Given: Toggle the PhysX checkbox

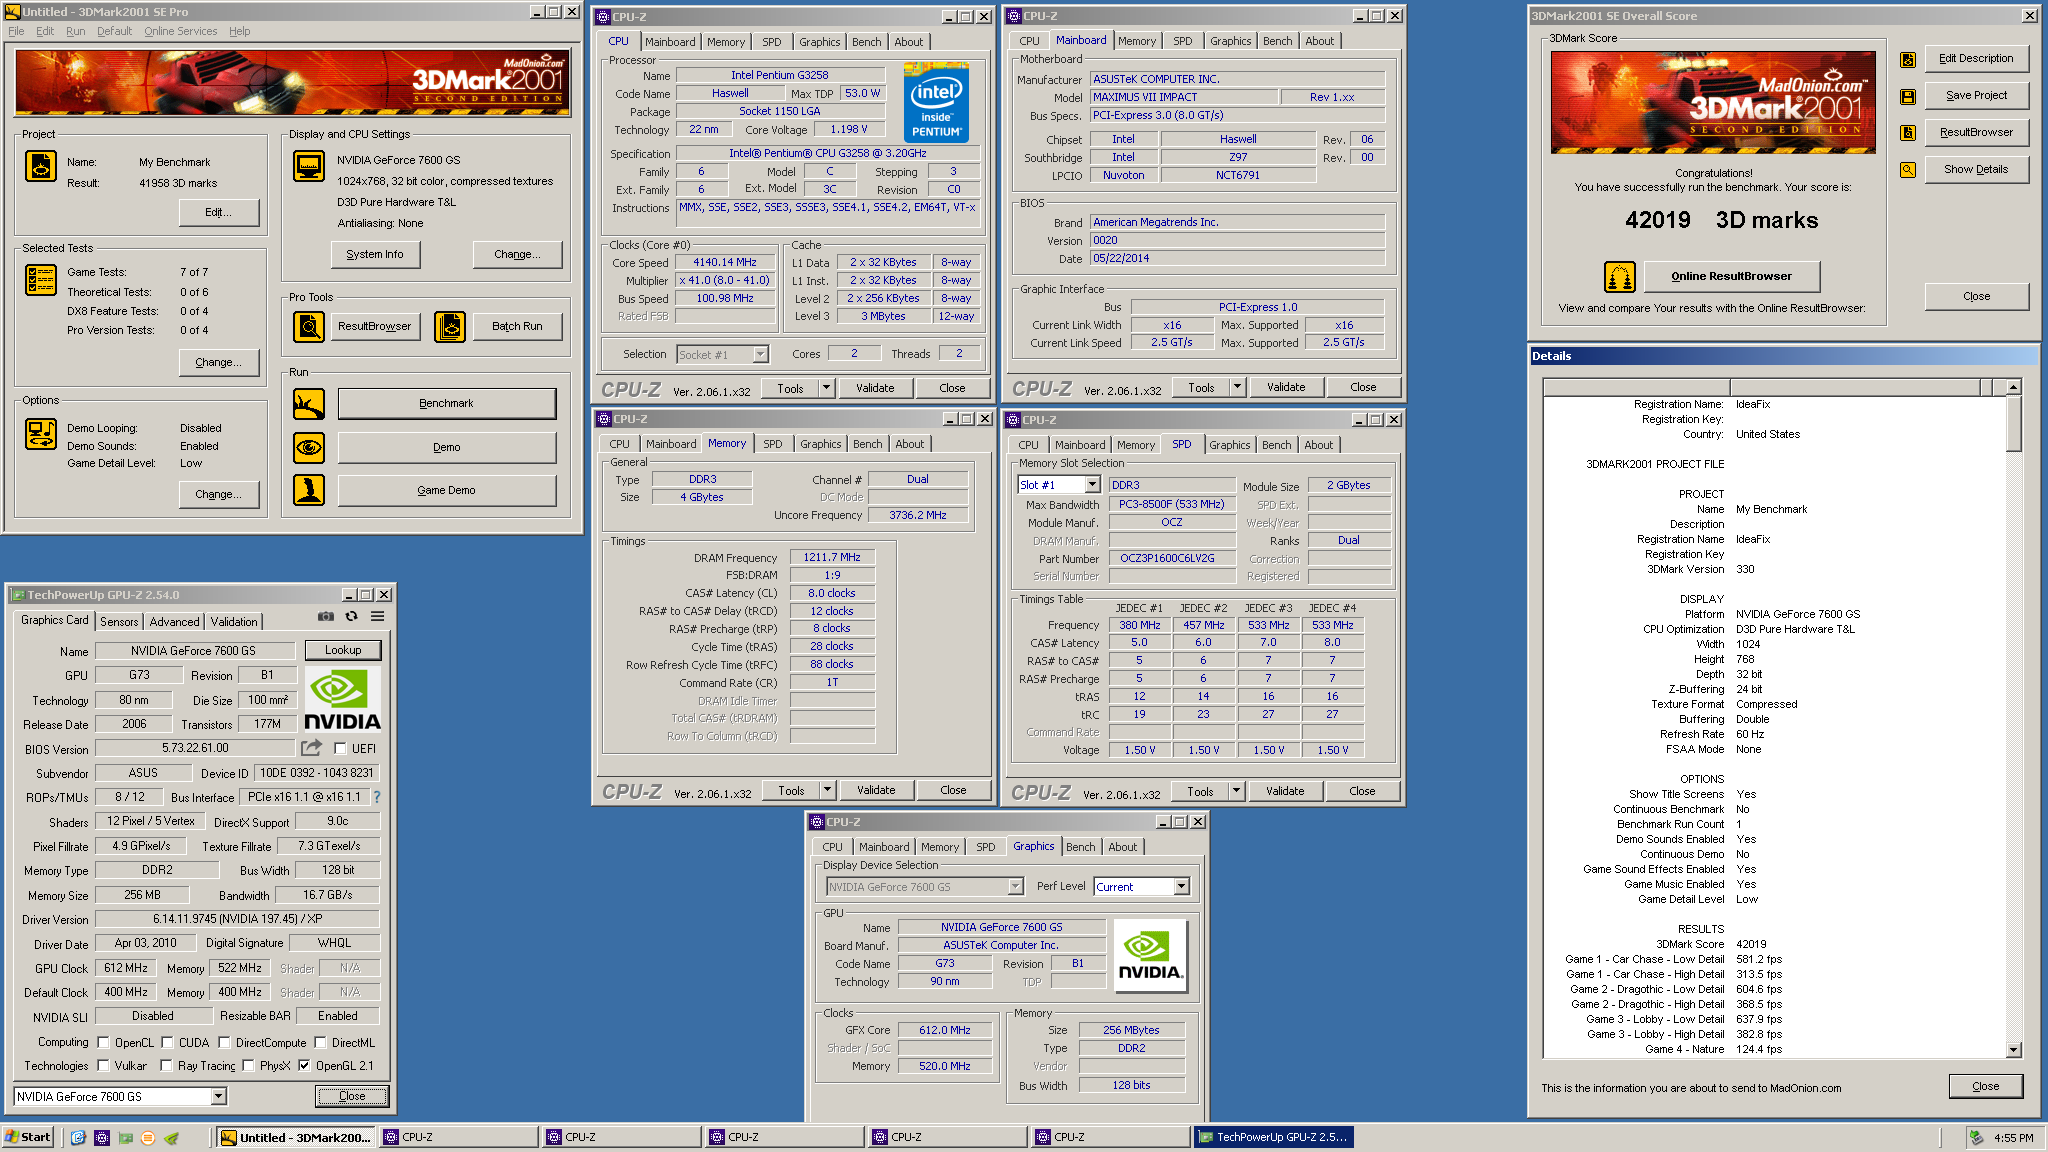Looking at the screenshot, I should (248, 1066).
